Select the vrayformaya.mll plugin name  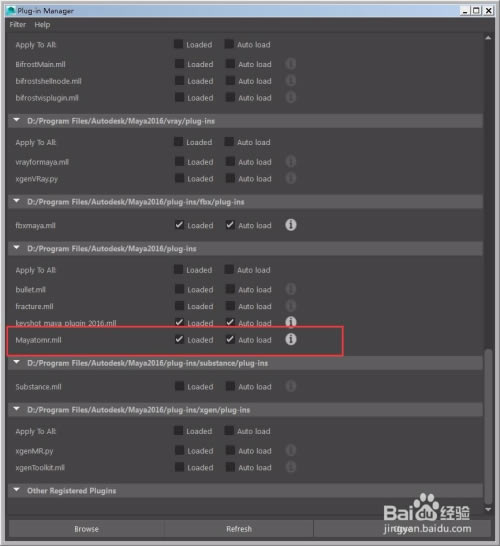(x=42, y=162)
